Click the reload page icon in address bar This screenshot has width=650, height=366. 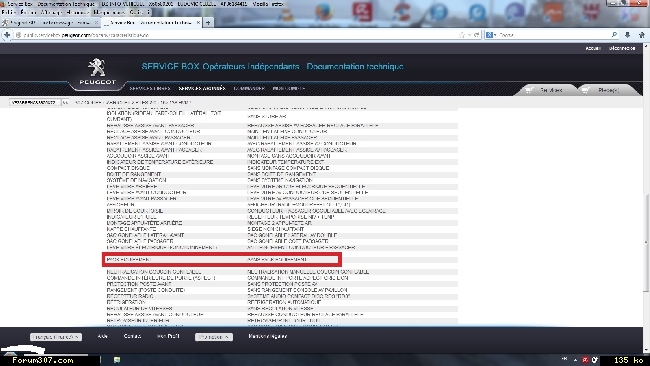click(x=477, y=35)
